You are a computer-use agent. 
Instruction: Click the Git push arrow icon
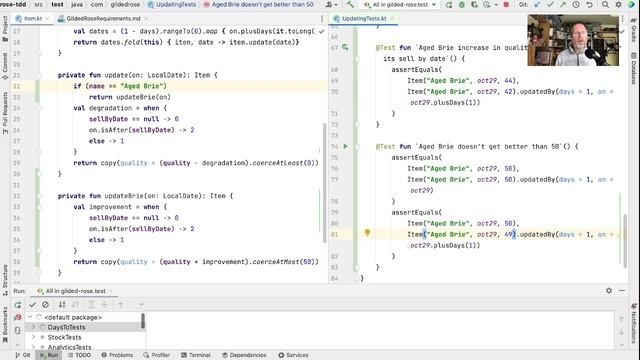click(563, 4)
